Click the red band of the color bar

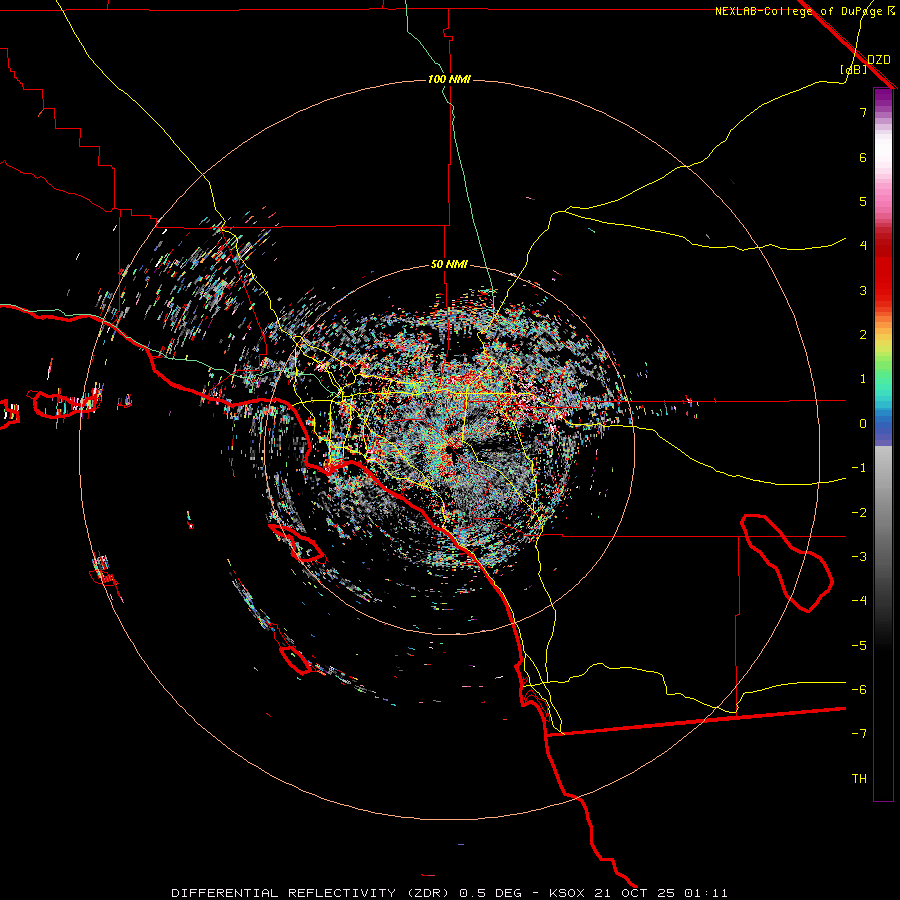[x=883, y=270]
